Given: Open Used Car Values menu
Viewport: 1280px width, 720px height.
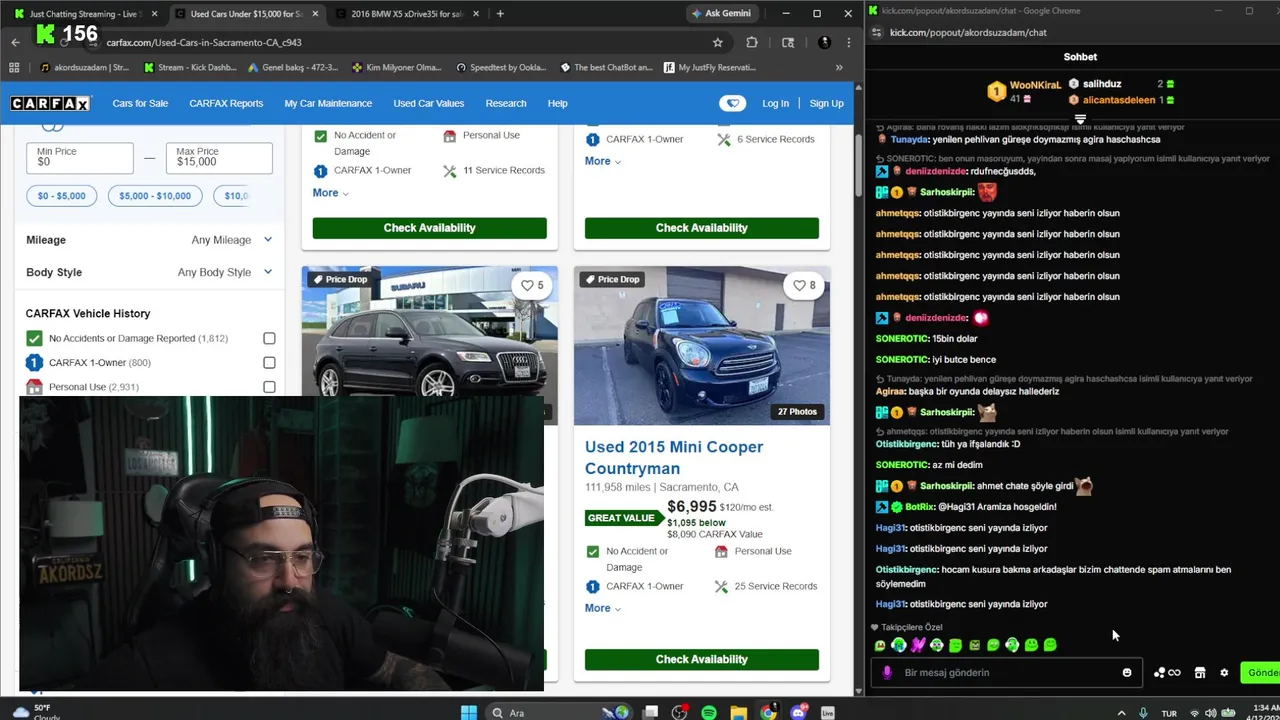Looking at the screenshot, I should click(x=428, y=103).
